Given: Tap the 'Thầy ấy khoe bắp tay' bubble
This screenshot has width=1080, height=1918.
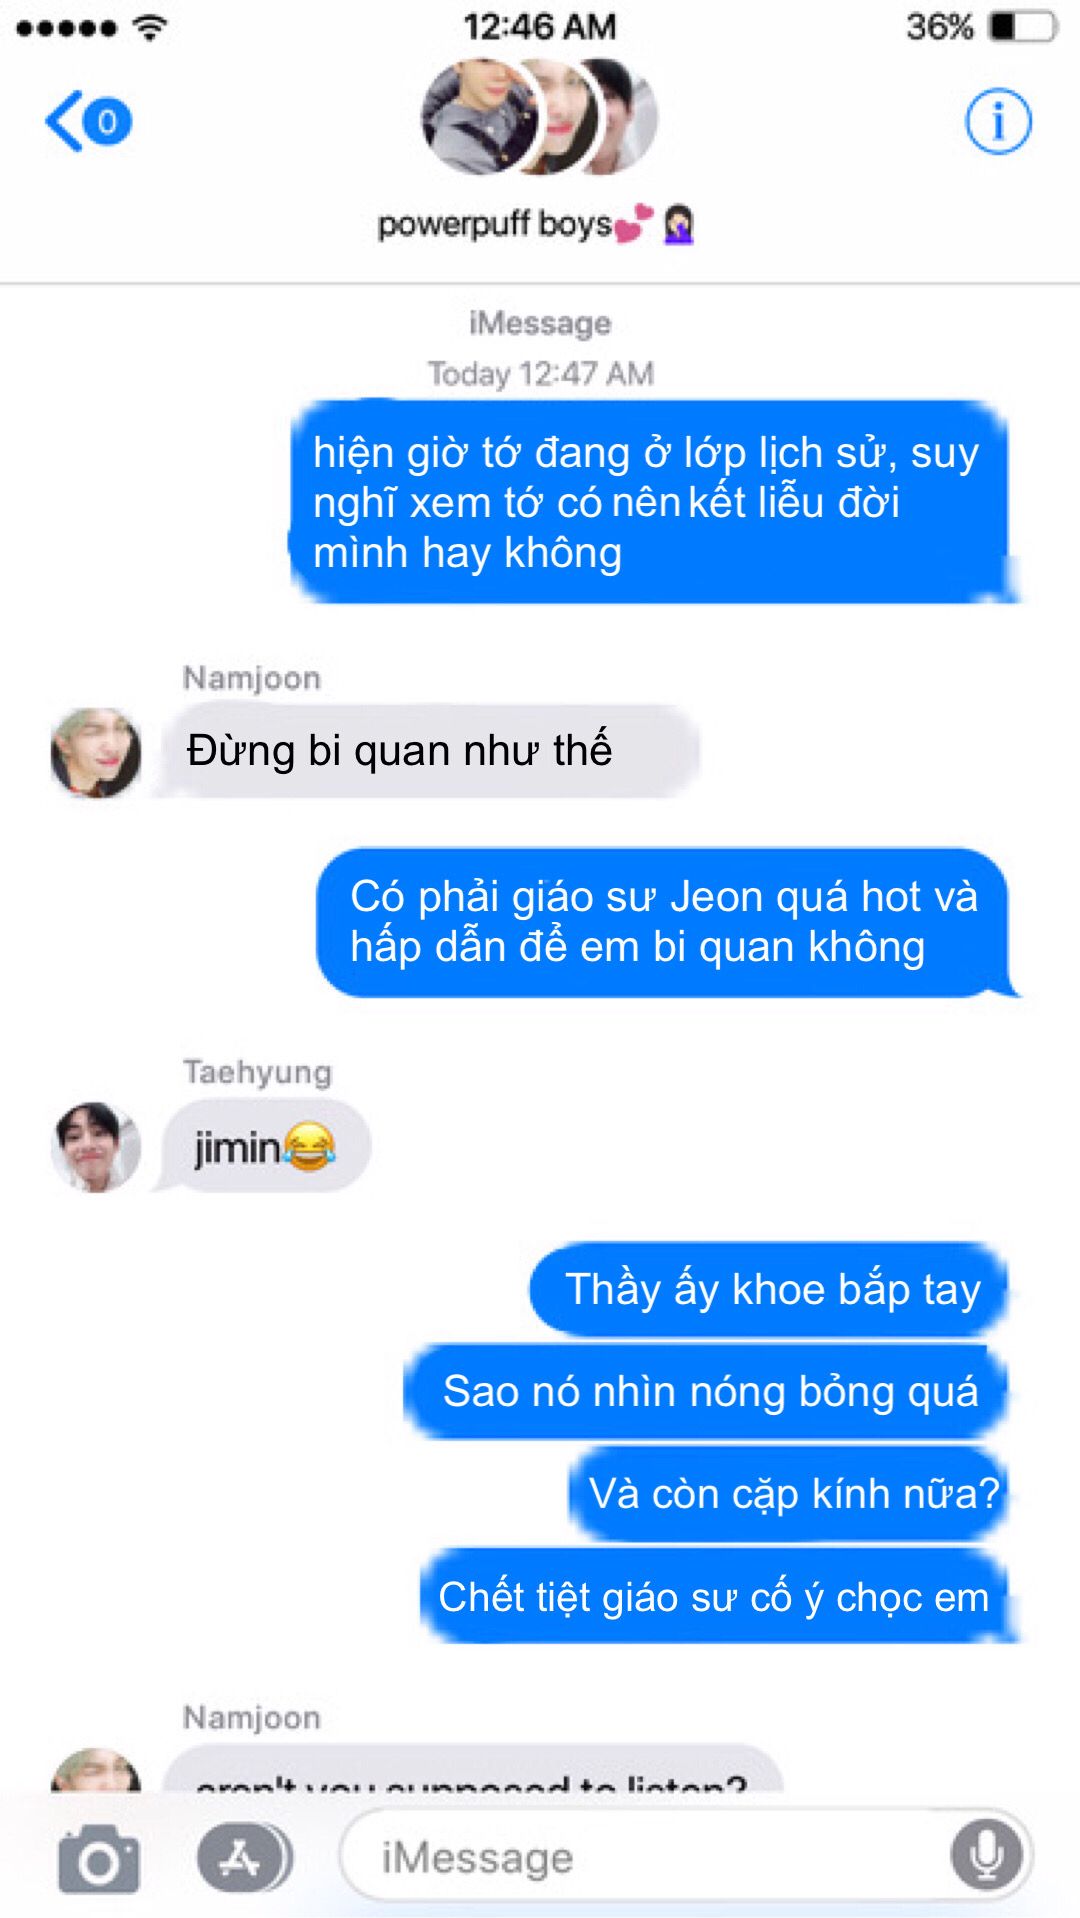Looking at the screenshot, I should pos(771,1290).
